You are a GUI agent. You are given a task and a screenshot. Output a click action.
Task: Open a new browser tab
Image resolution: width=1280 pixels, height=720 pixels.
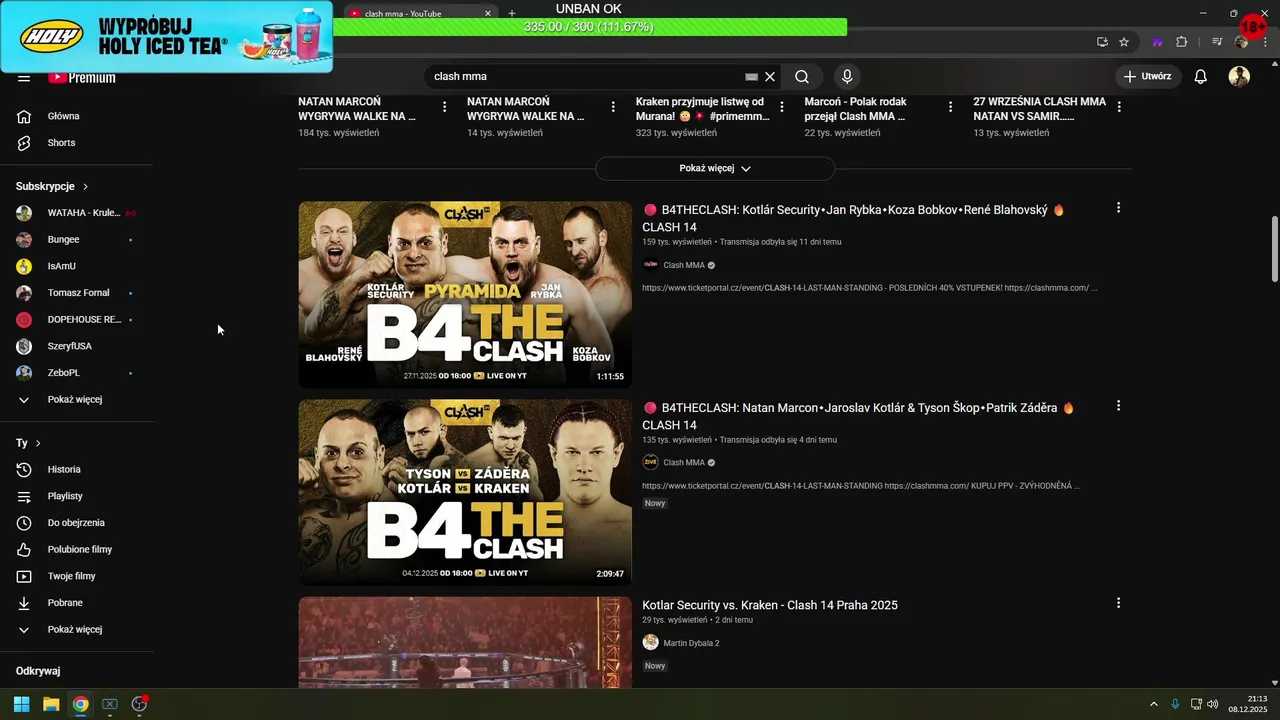(x=512, y=14)
